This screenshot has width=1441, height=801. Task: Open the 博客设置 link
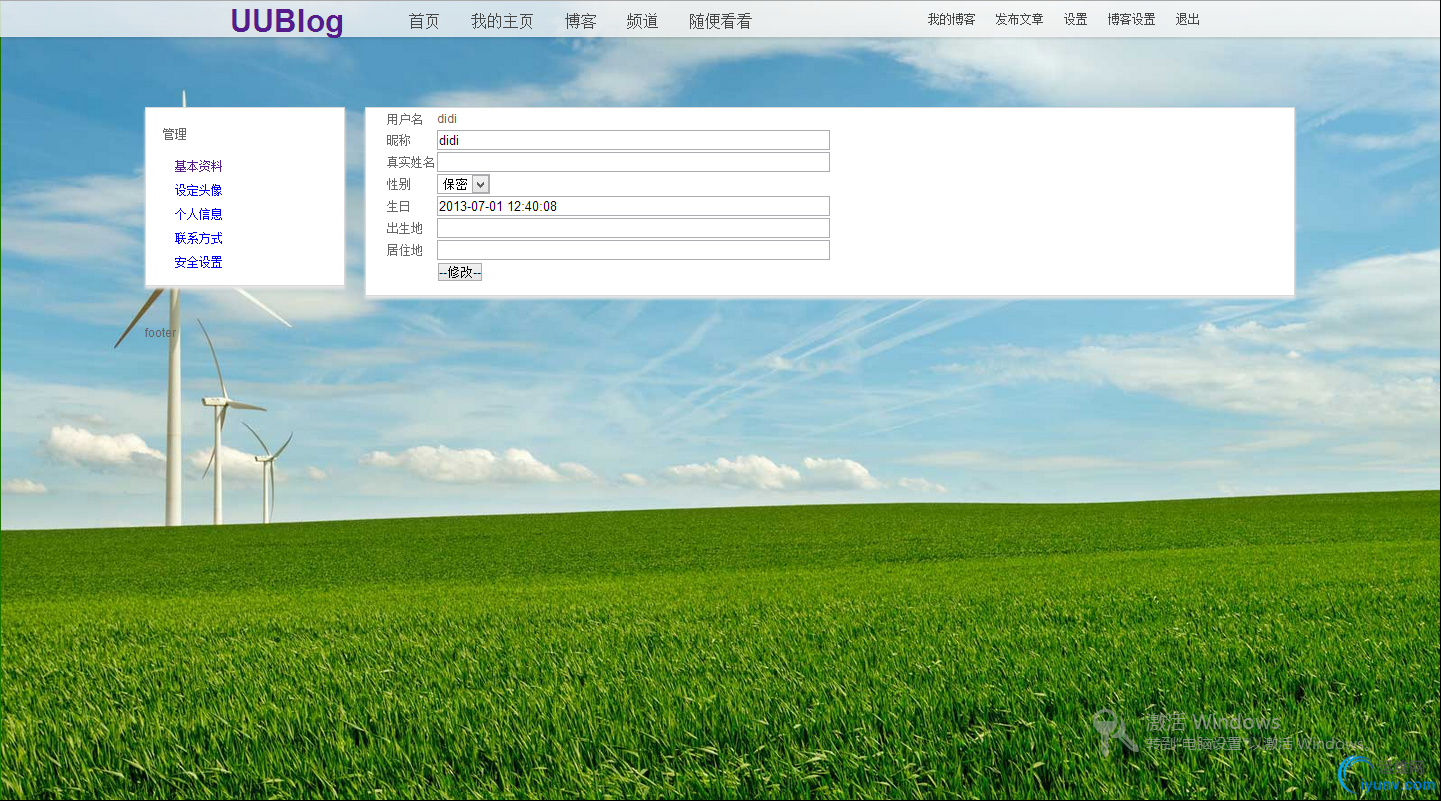(x=1131, y=19)
